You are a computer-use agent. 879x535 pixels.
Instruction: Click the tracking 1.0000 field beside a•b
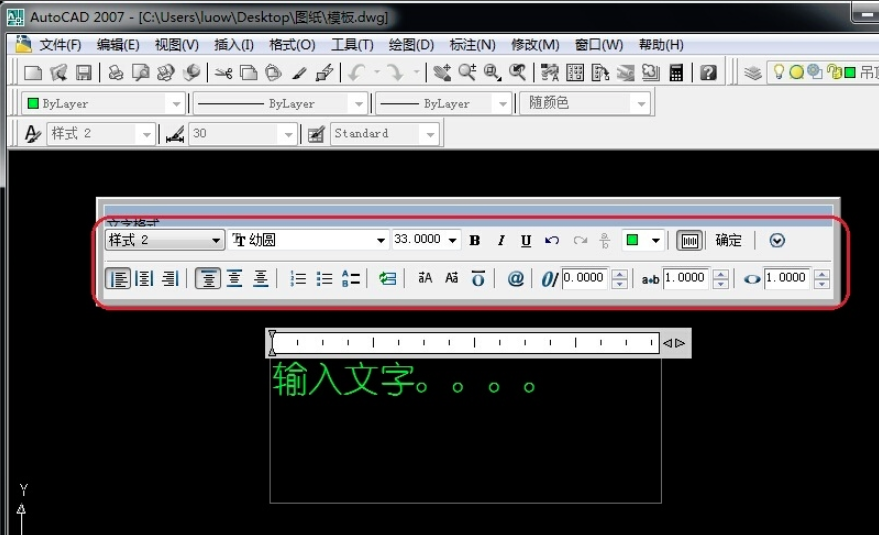[687, 278]
